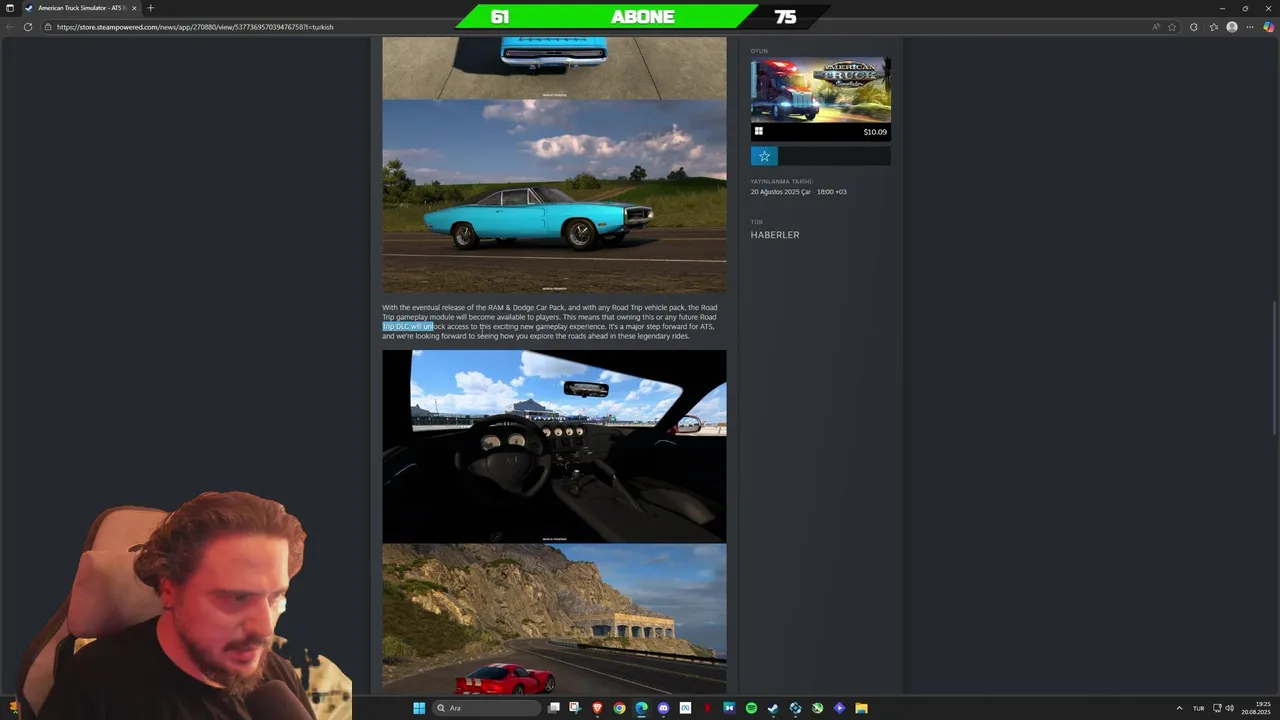Open Steam from the taskbar
The height and width of the screenshot is (720, 1280).
[x=773, y=708]
